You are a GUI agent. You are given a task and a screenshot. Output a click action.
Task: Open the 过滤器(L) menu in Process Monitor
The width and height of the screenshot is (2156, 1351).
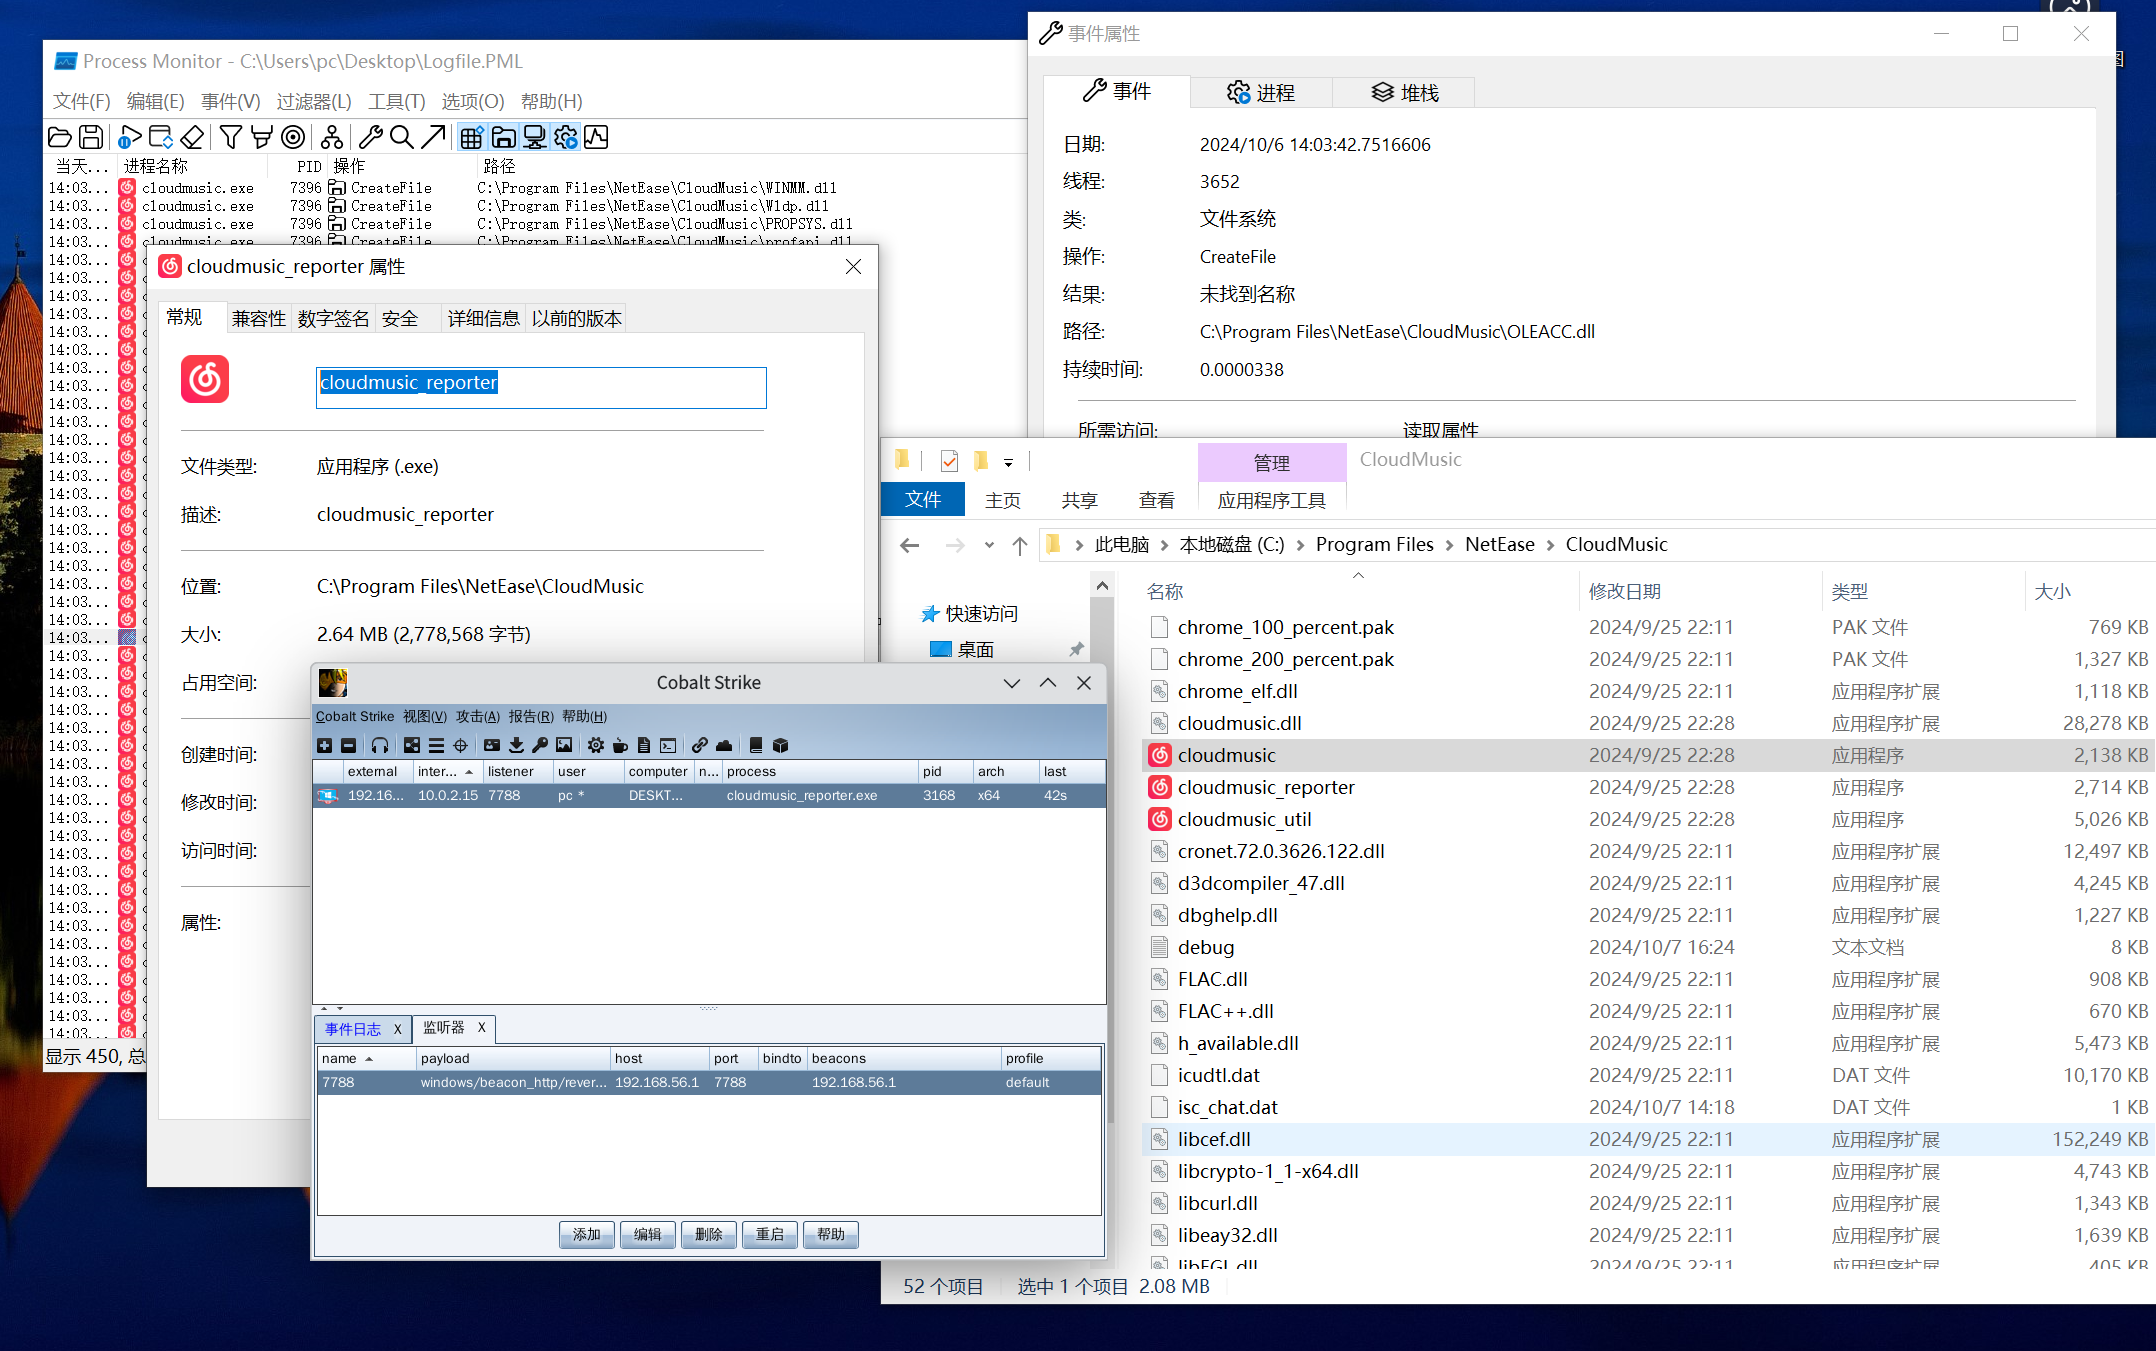(314, 101)
